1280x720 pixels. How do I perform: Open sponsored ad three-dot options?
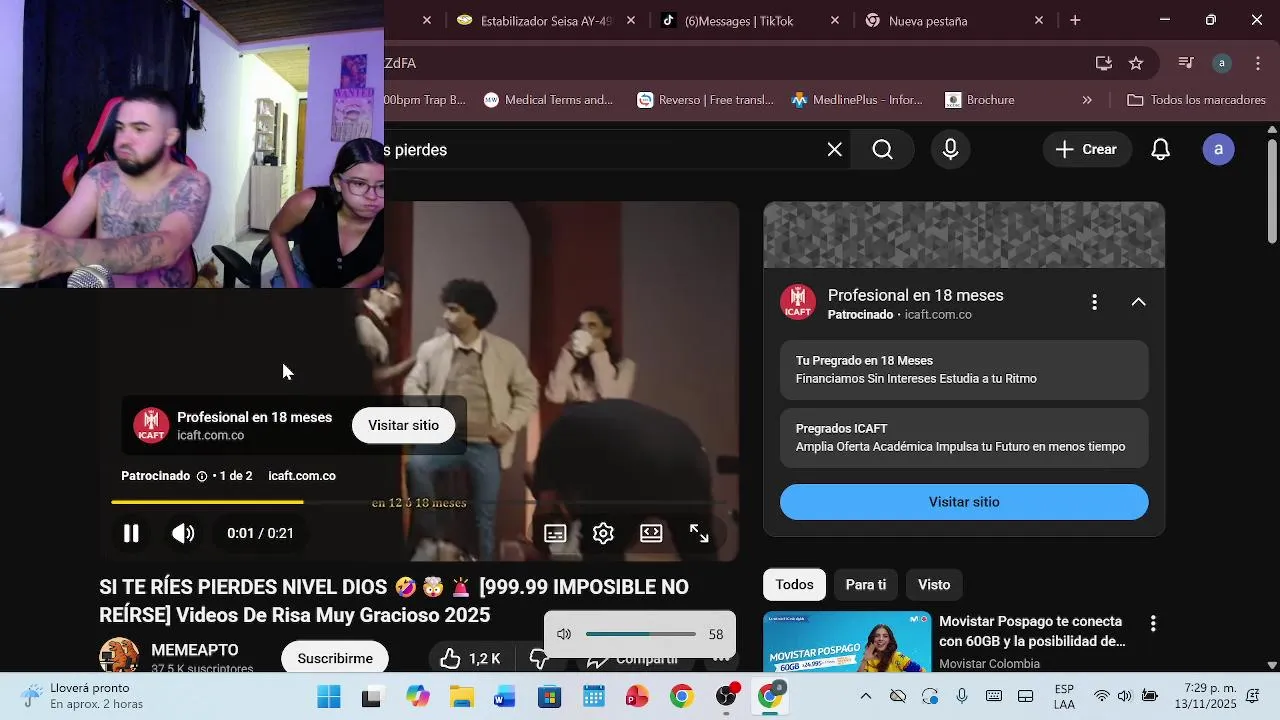(1094, 302)
